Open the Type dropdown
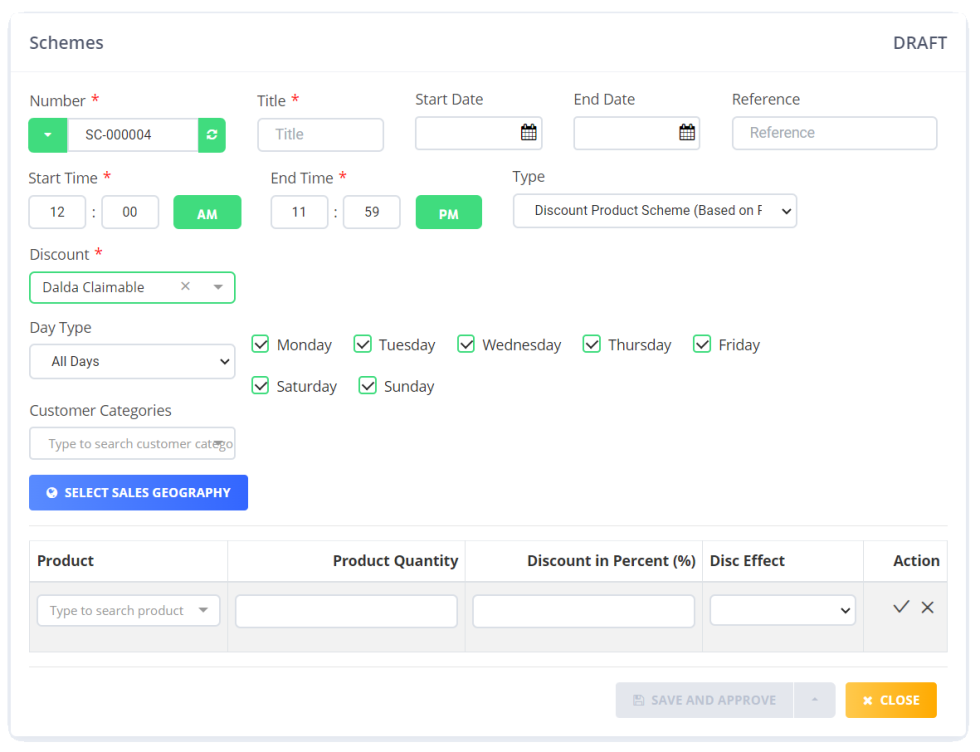This screenshot has width=980, height=752. point(654,210)
